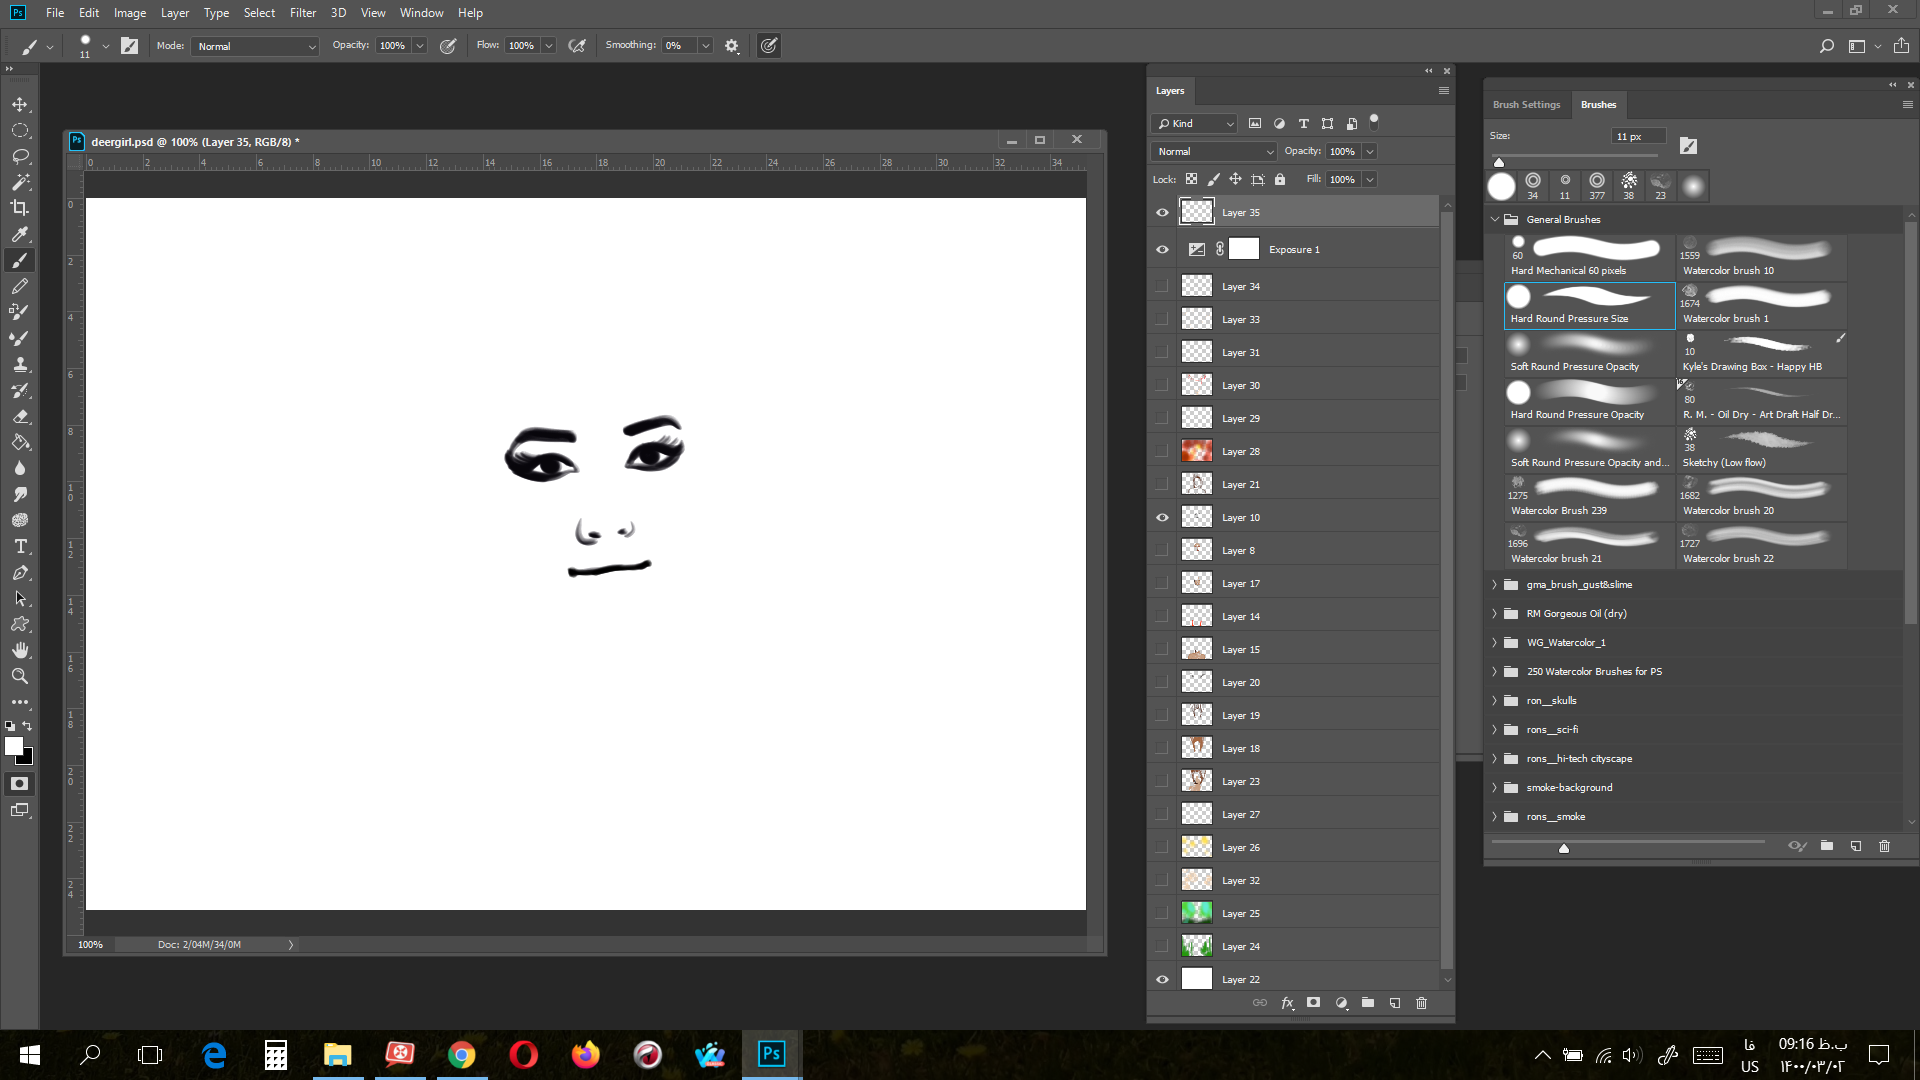
Task: Choose Kyle's Drawing Box Happy HB brush
Action: coord(1762,354)
